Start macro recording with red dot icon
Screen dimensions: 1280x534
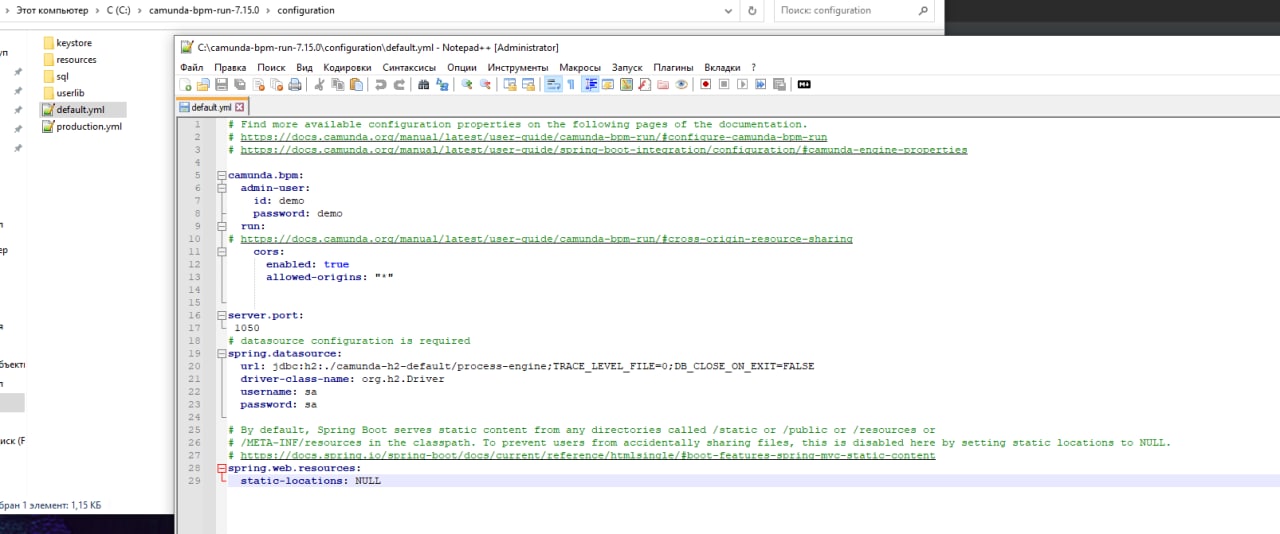click(705, 85)
